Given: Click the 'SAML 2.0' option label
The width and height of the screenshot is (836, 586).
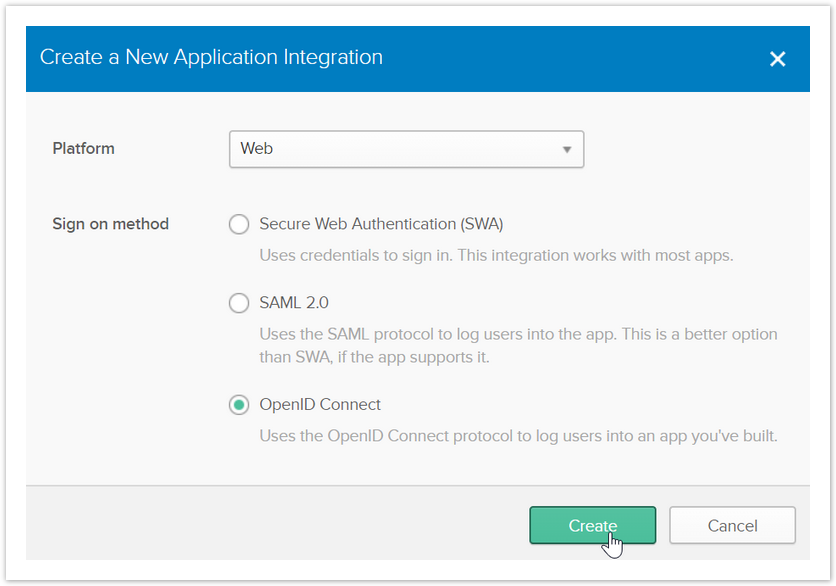Looking at the screenshot, I should tap(293, 303).
